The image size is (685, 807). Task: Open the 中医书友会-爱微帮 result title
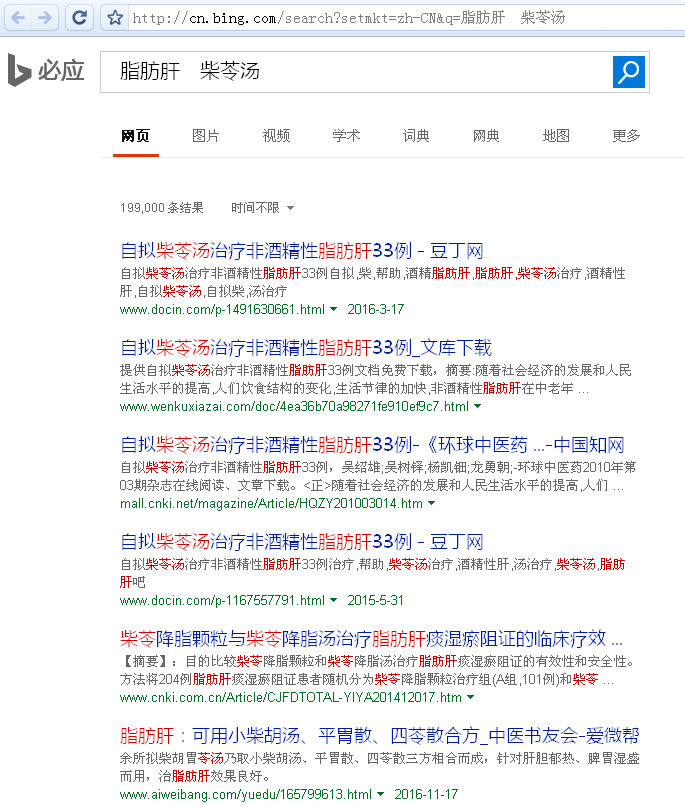379,736
